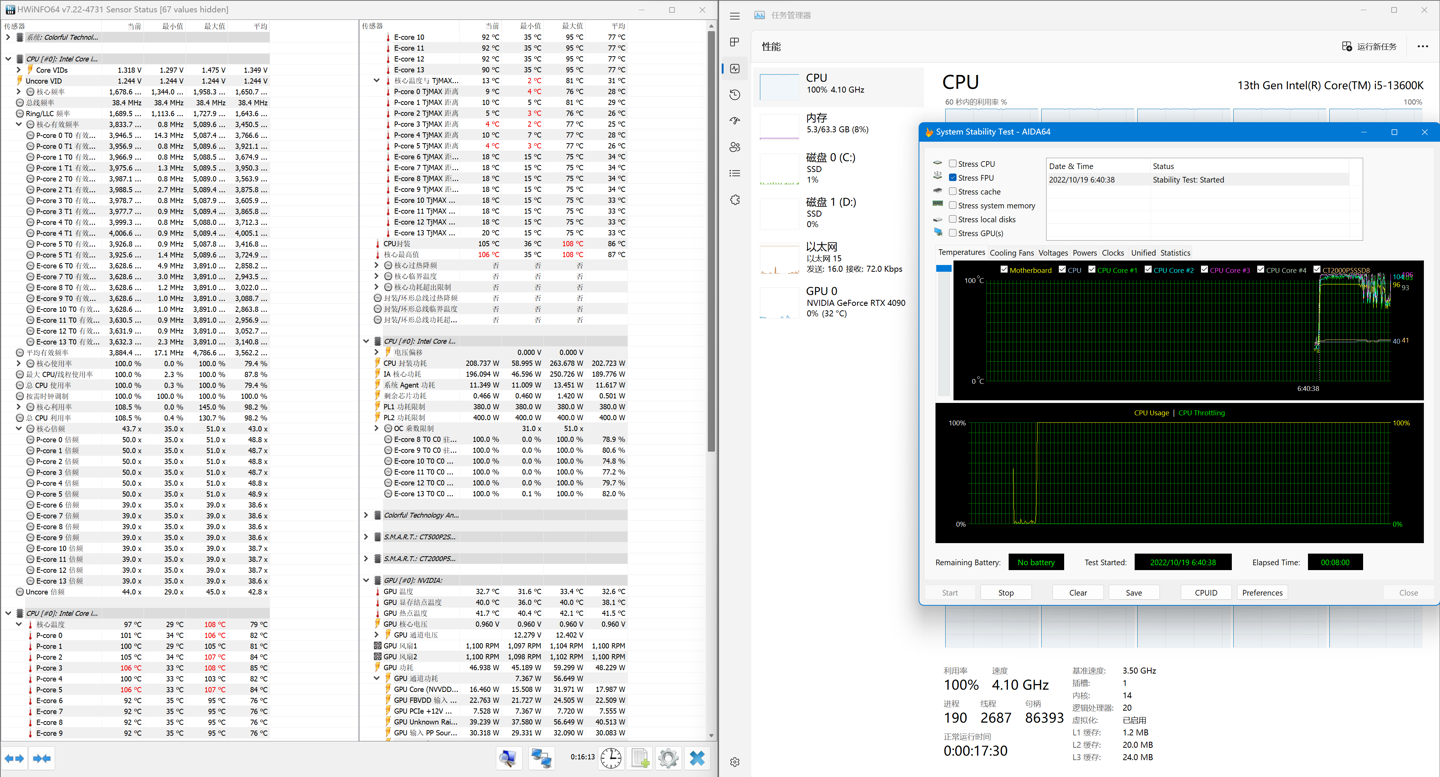Viewport: 1440px width, 777px height.
Task: Switch to Voltages tab
Action: click(1053, 253)
